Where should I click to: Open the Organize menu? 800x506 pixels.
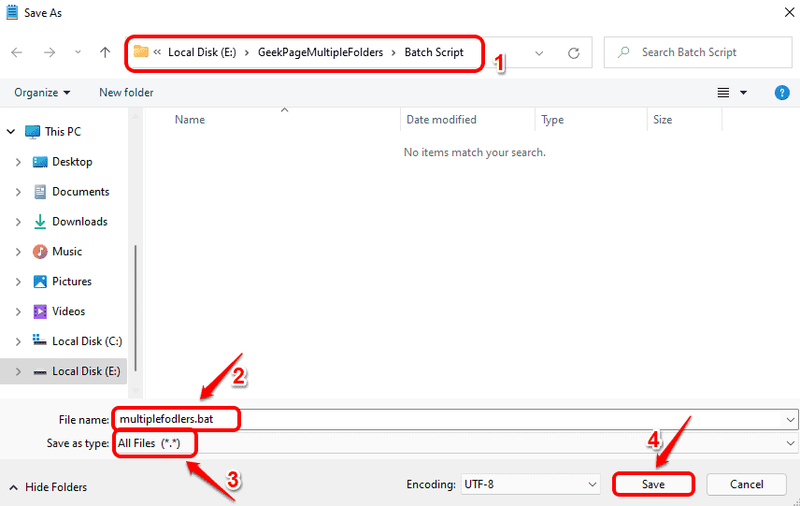[42, 93]
